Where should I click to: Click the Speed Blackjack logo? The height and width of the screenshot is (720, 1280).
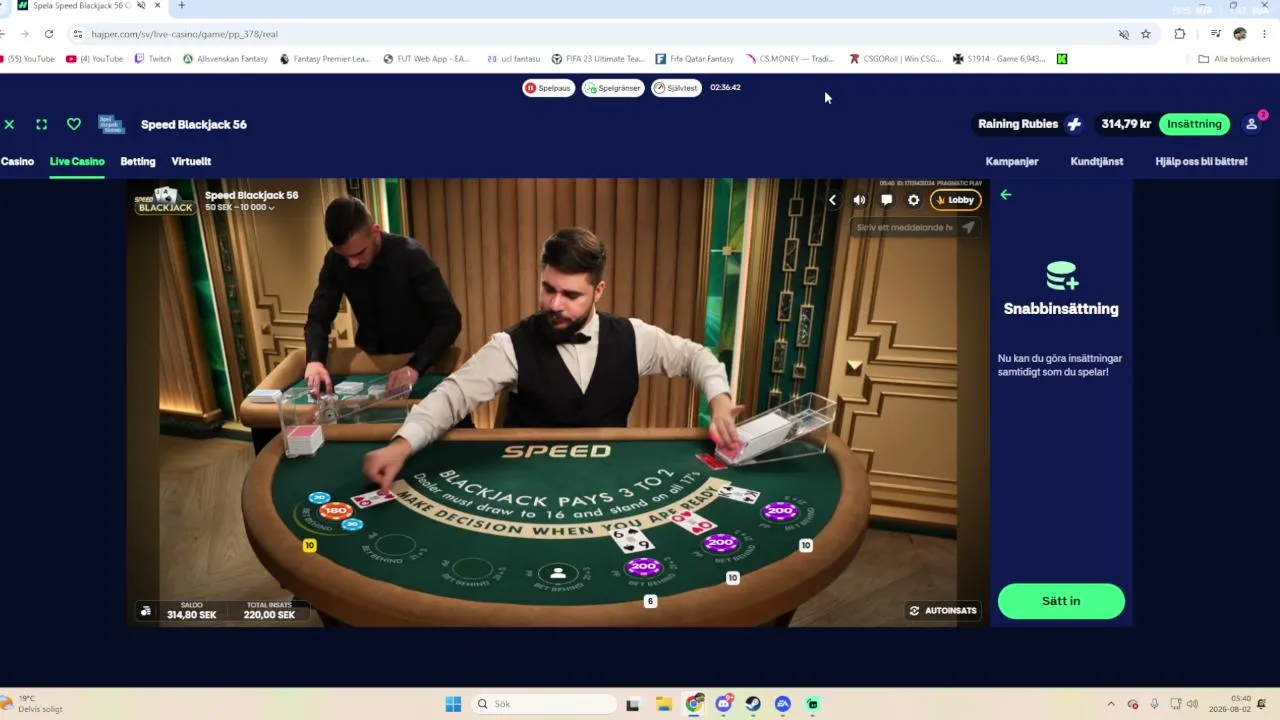pyautogui.click(x=165, y=200)
